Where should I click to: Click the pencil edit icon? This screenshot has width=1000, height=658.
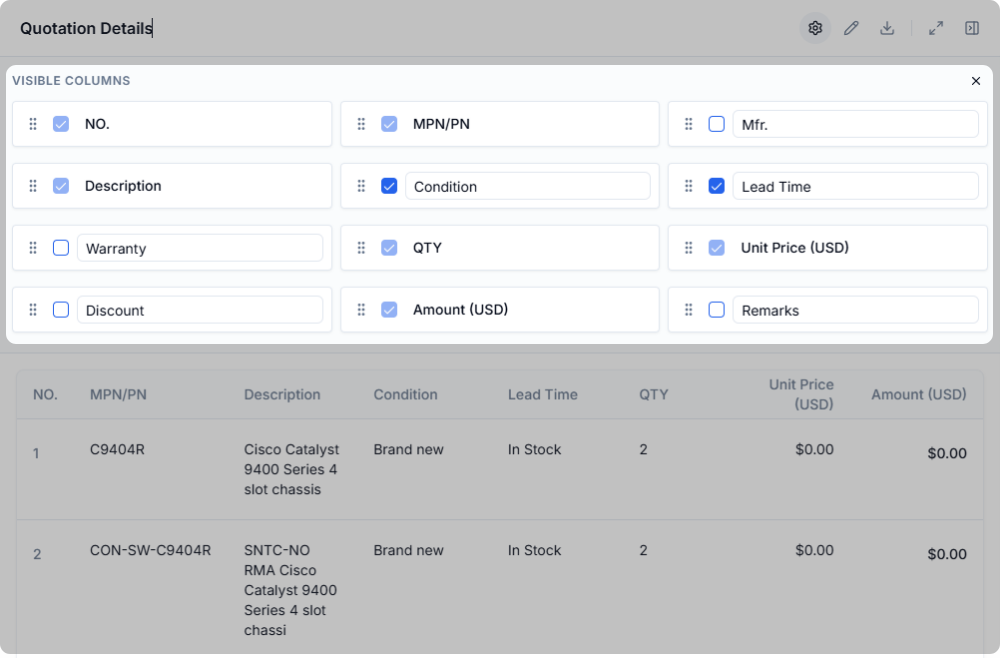[851, 28]
